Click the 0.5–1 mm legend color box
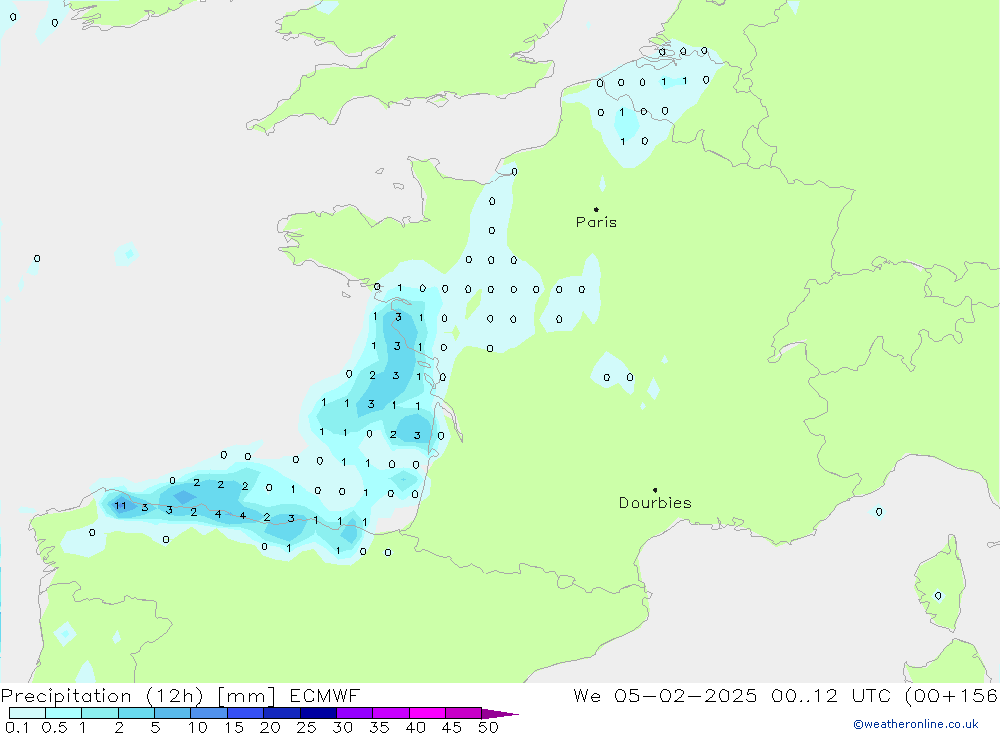This screenshot has width=1000, height=733. click(64, 713)
